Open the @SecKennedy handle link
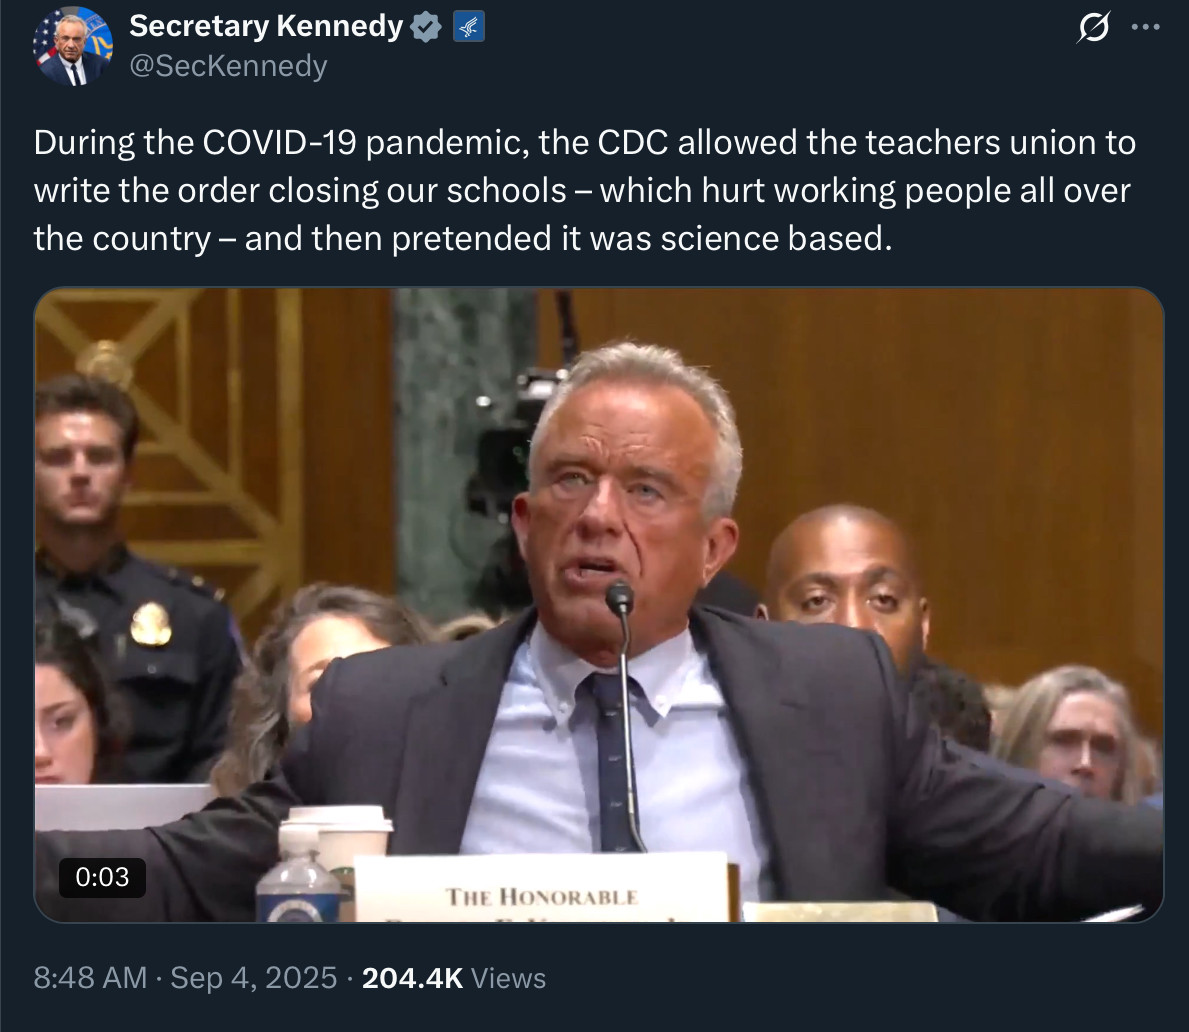This screenshot has width=1189, height=1032. [x=229, y=66]
